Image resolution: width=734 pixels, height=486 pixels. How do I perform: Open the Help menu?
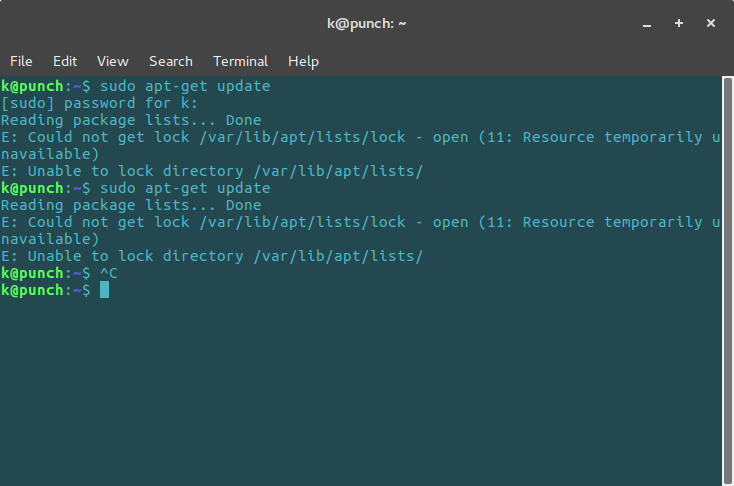(303, 61)
